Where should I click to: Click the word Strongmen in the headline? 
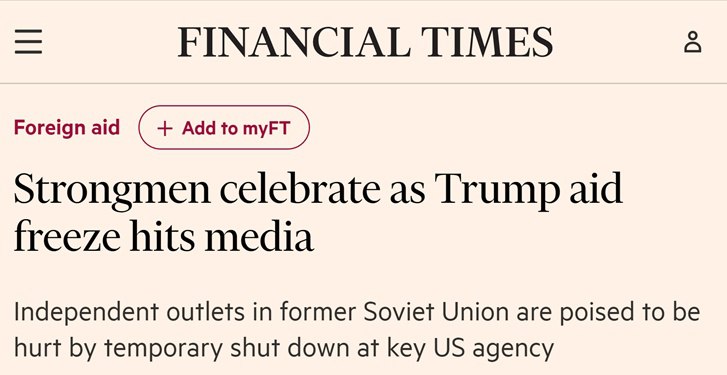112,191
